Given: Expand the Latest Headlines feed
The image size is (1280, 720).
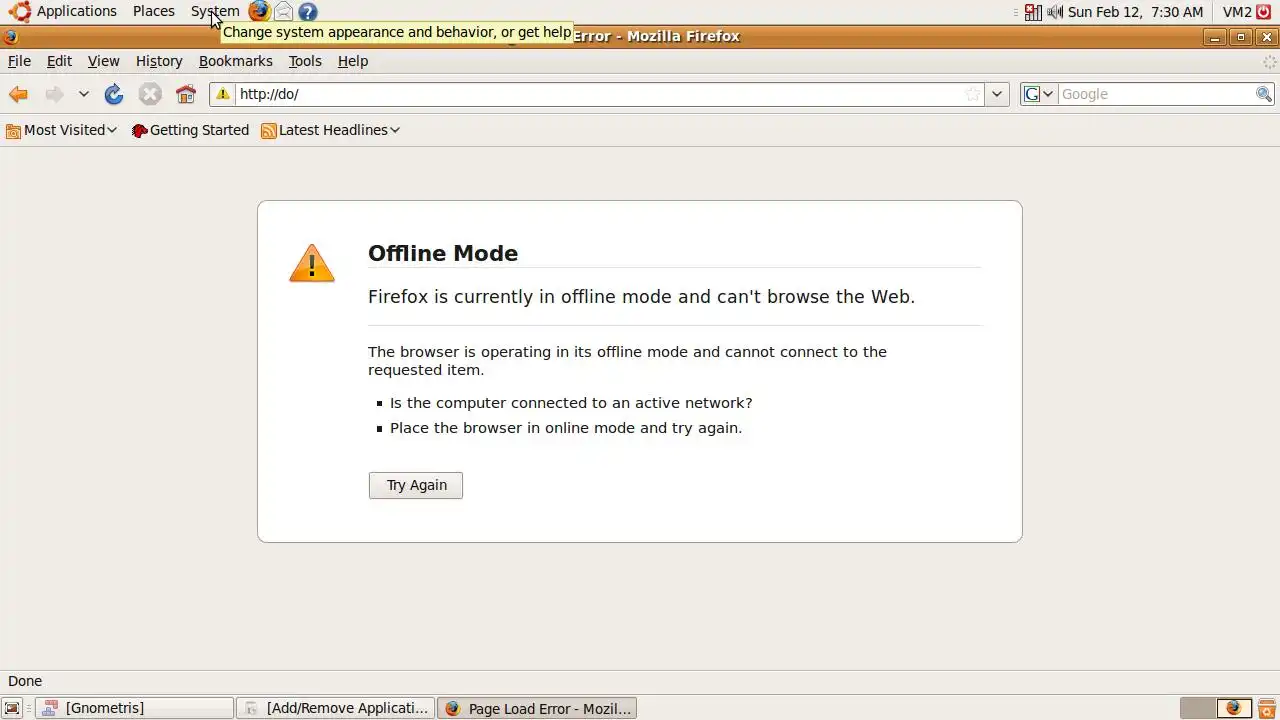Looking at the screenshot, I should [330, 130].
